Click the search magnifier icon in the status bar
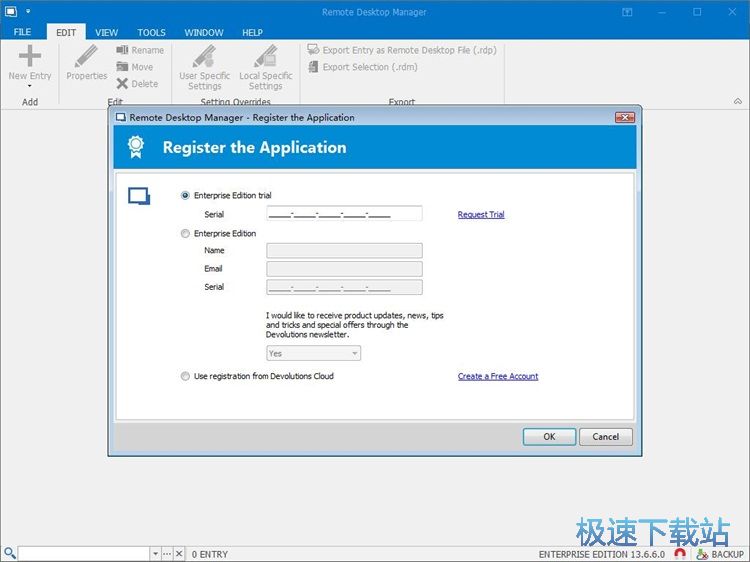750x562 pixels. (10, 553)
